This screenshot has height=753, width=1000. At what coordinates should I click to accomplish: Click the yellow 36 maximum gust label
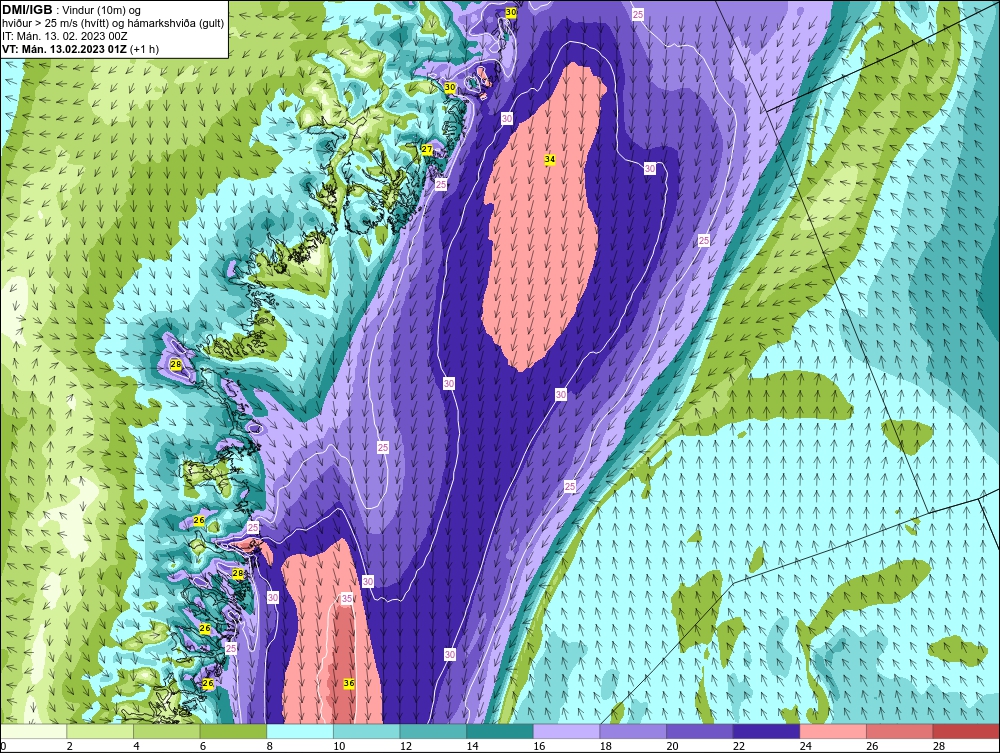tap(348, 683)
